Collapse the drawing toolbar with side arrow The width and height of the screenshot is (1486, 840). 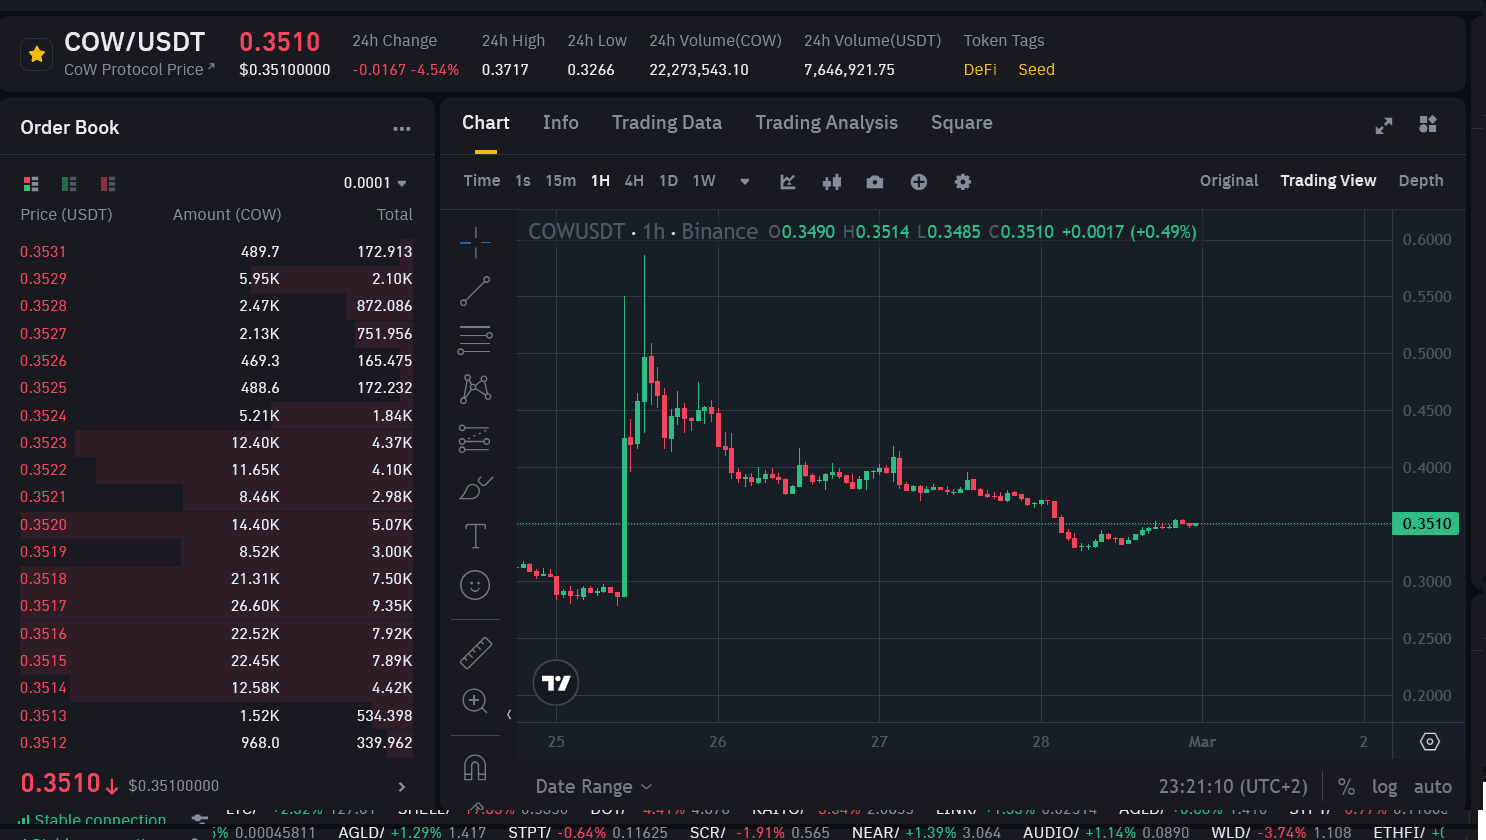click(x=509, y=714)
